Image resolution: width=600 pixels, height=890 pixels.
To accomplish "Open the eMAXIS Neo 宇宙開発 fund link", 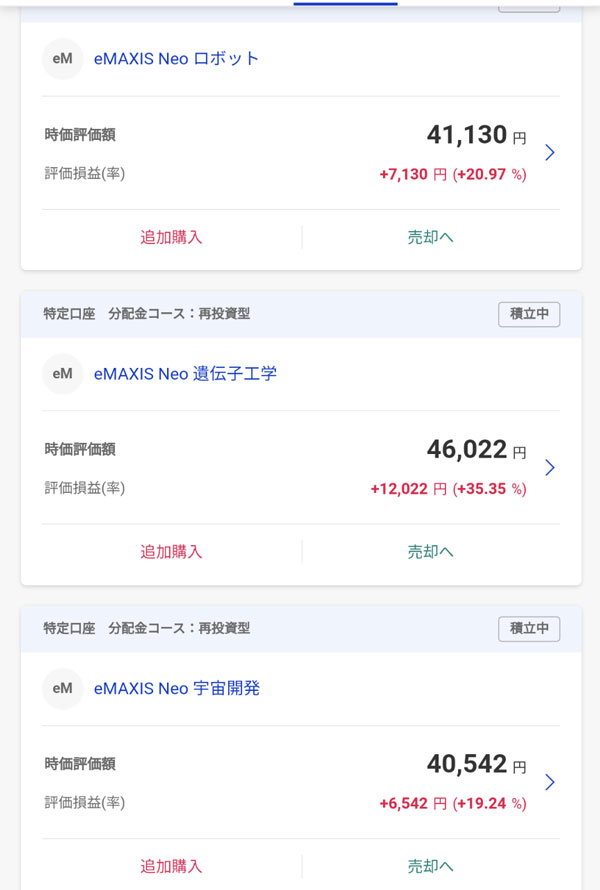I will tap(176, 688).
